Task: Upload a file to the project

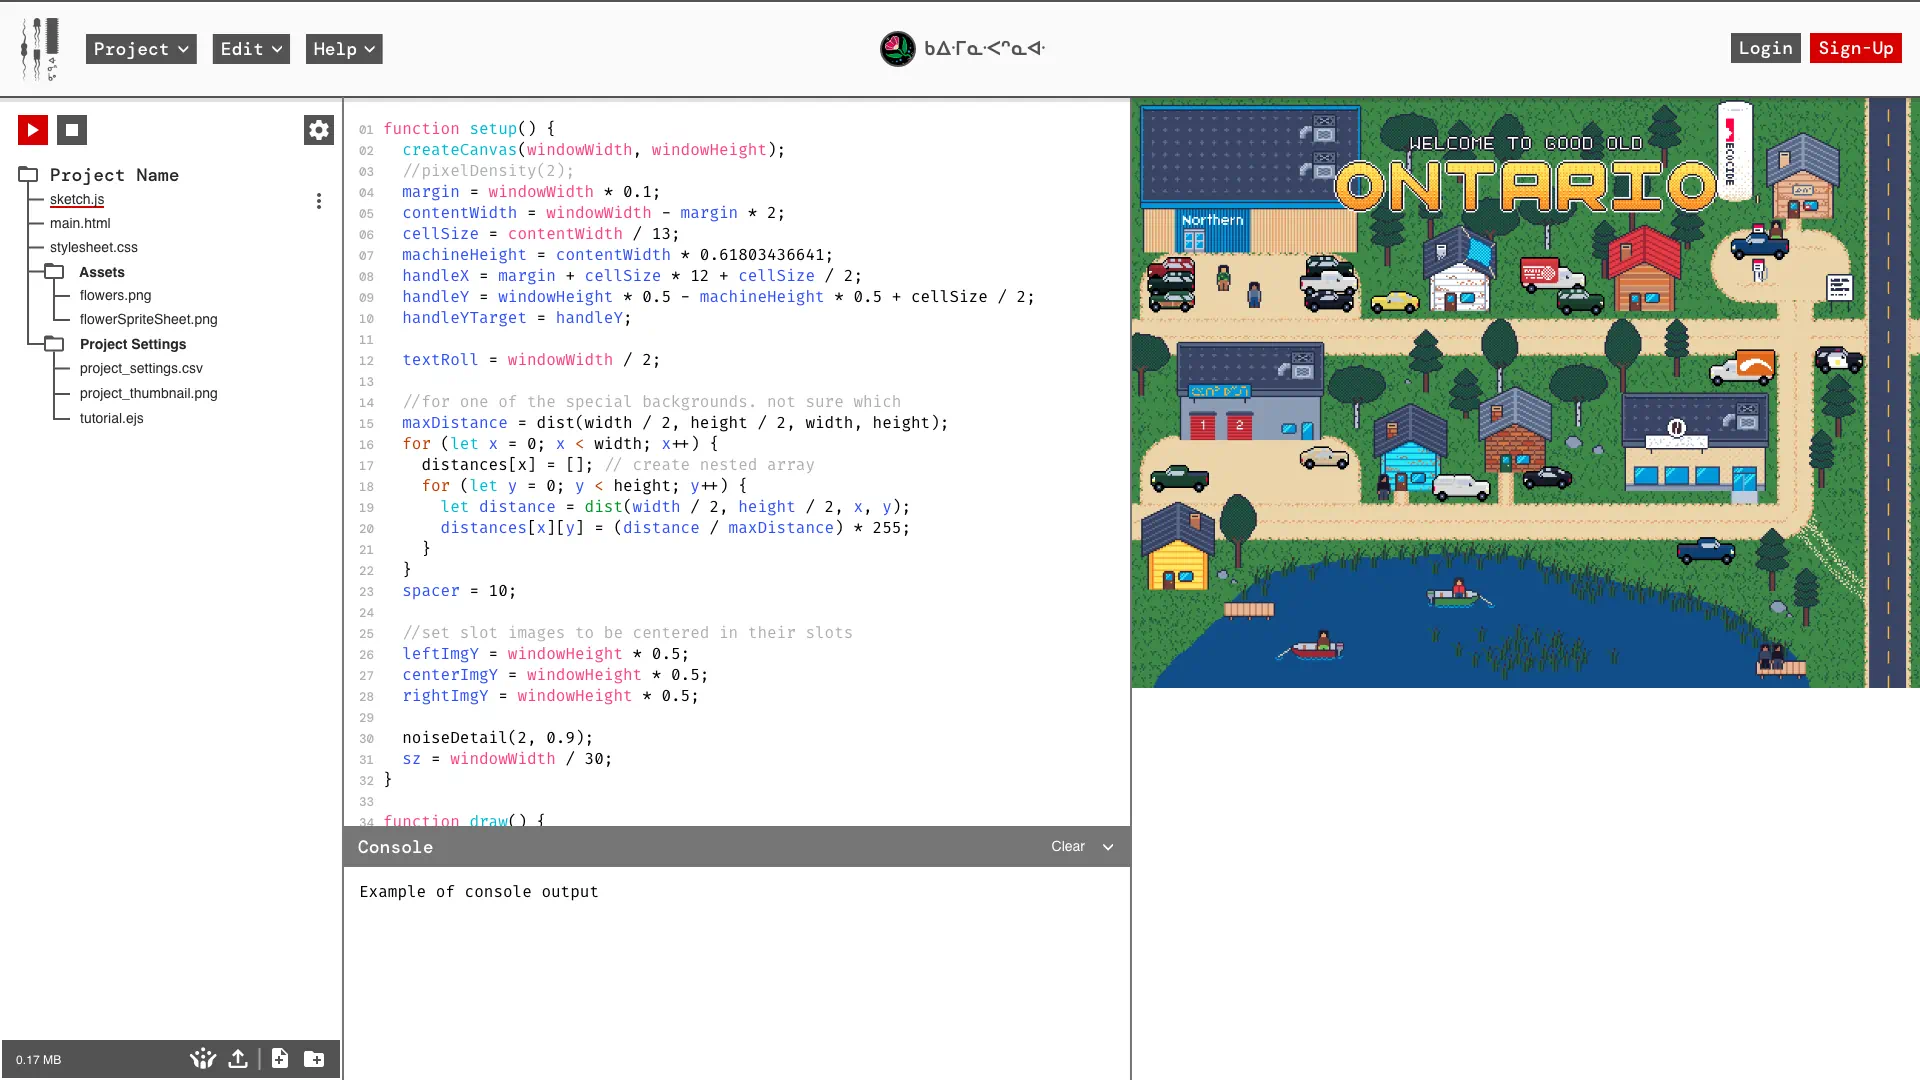Action: 238,1058
